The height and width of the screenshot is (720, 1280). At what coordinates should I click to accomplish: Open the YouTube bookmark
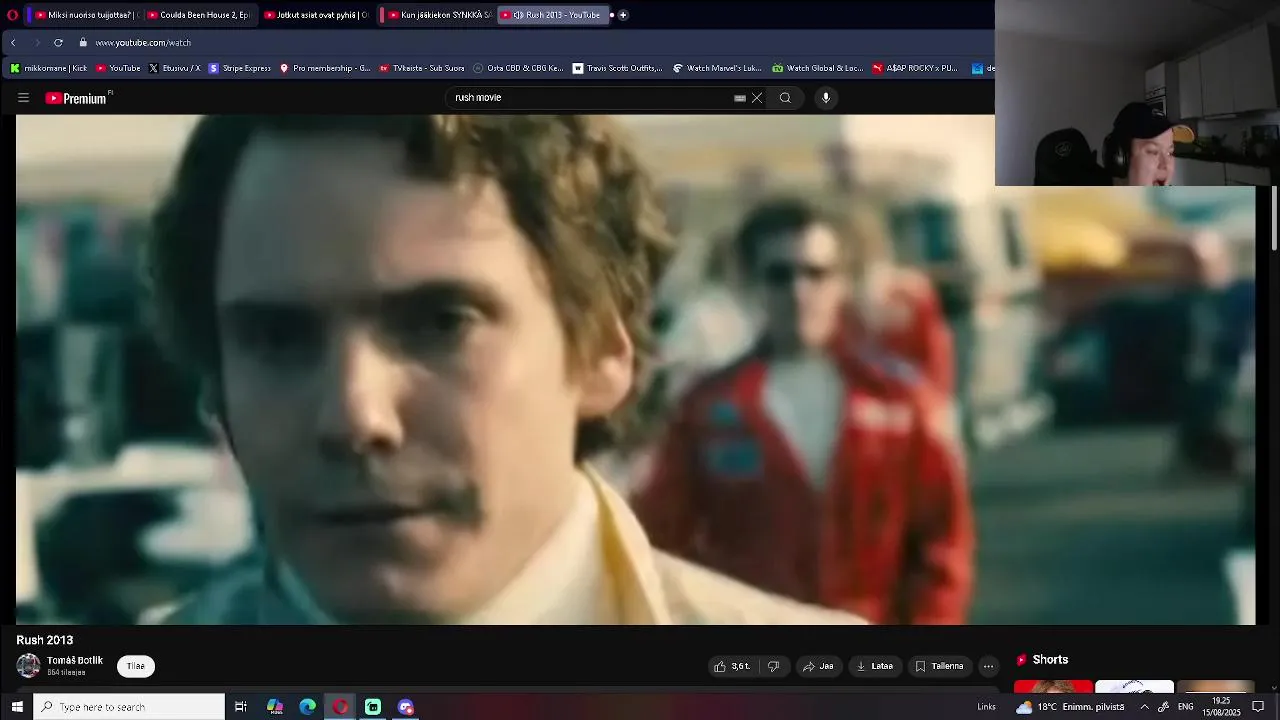tap(118, 68)
